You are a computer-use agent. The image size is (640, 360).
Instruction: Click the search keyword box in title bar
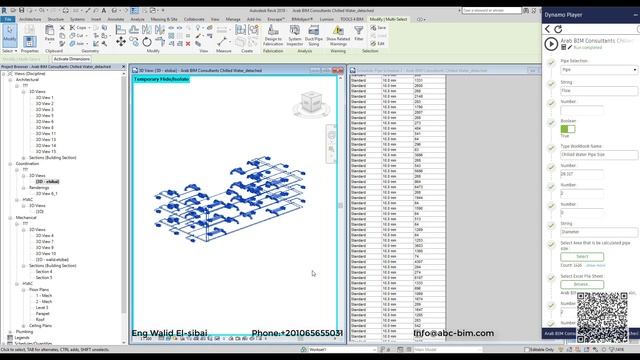pyautogui.click(x=491, y=11)
